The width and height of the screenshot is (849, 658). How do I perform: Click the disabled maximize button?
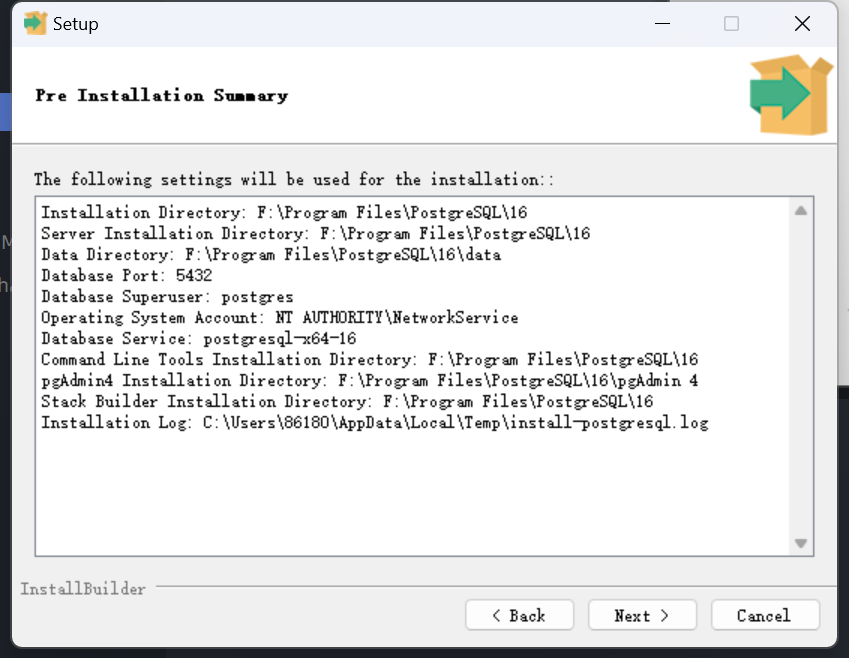732,24
